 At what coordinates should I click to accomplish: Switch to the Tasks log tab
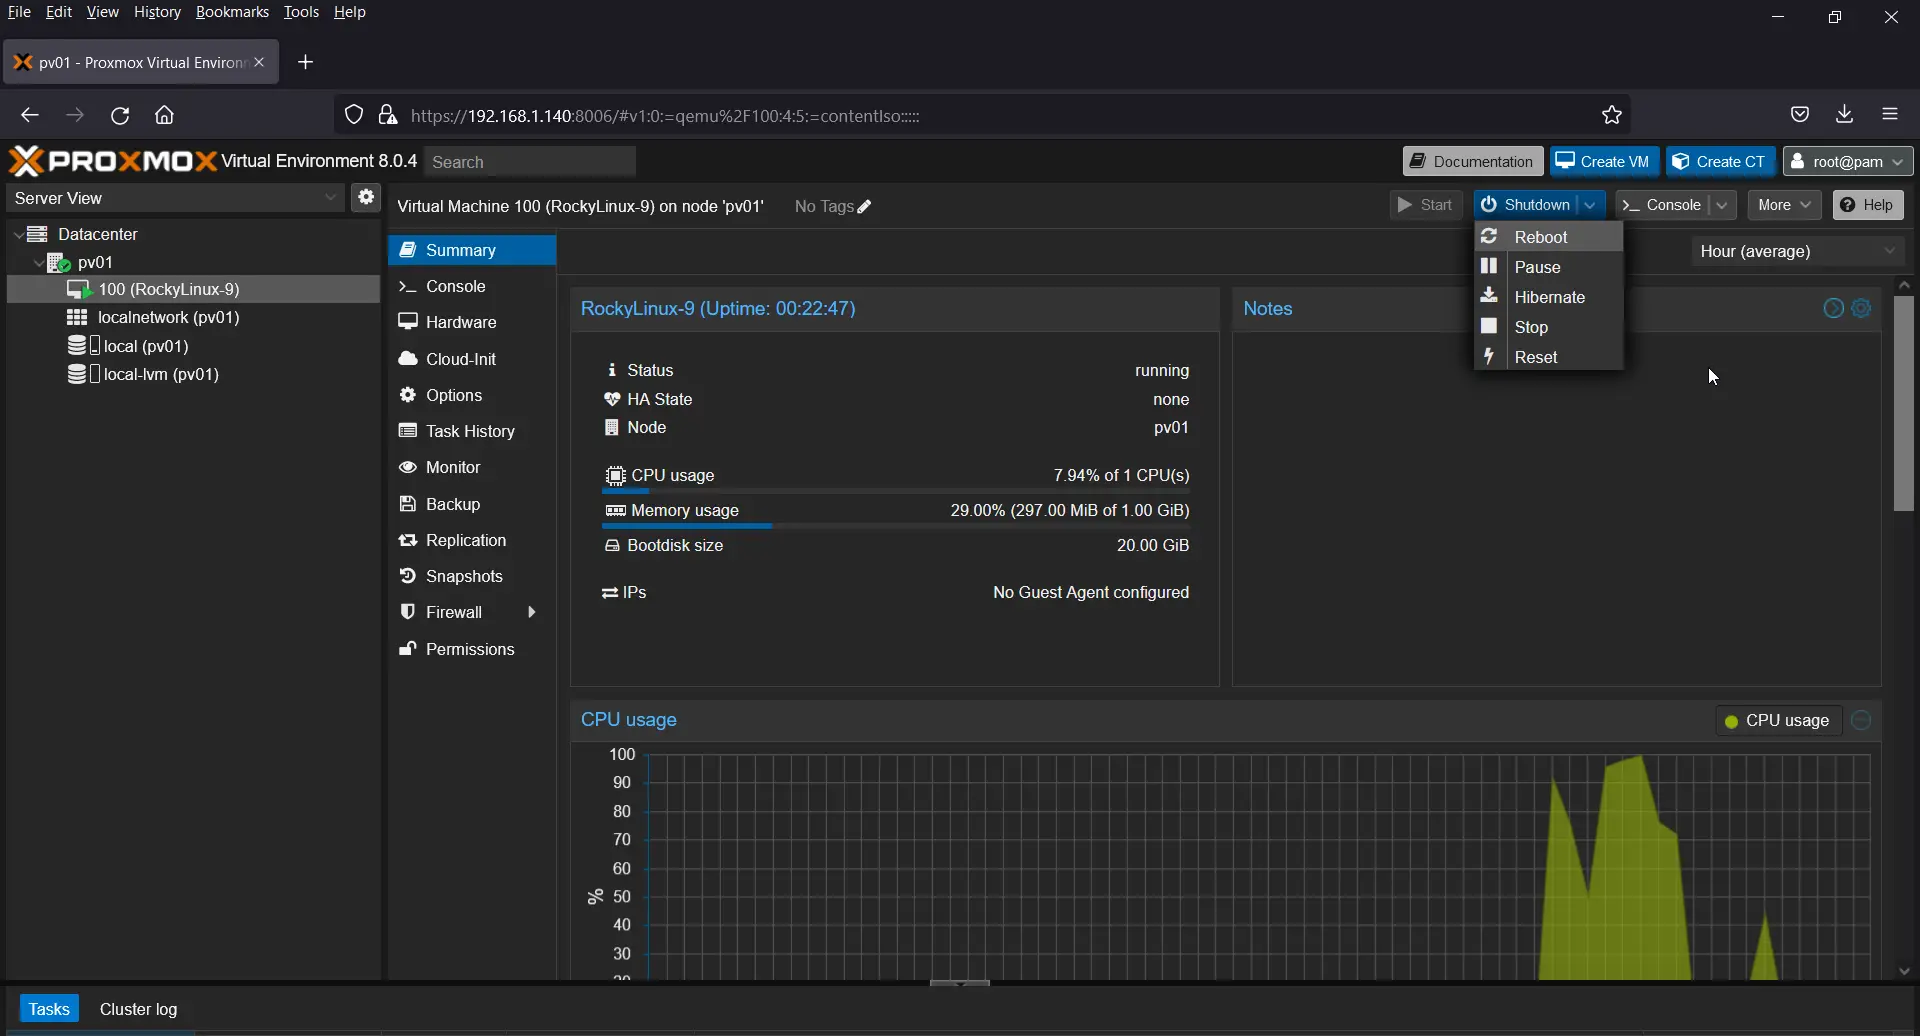49,1009
